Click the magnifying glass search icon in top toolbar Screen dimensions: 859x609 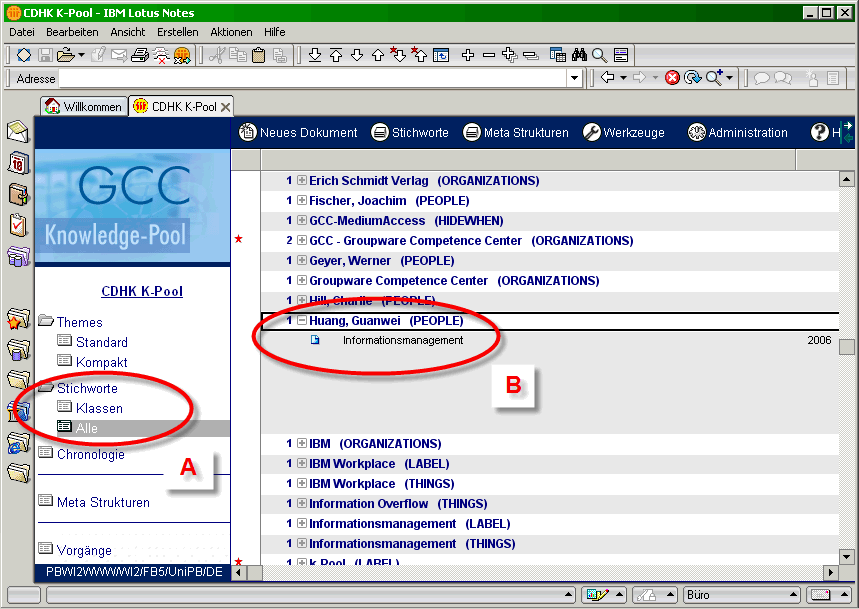tap(599, 55)
